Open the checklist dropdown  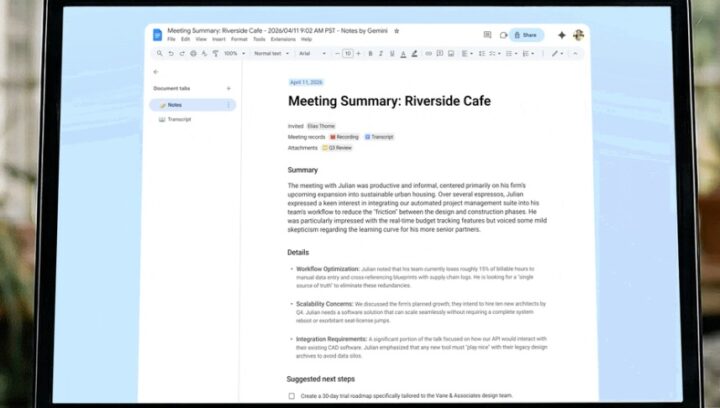click(x=495, y=54)
